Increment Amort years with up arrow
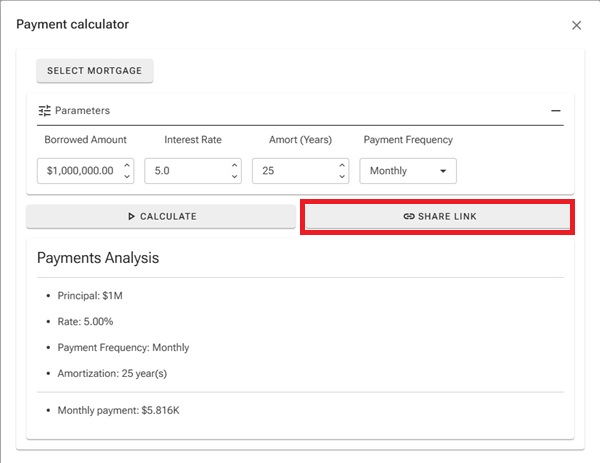Image resolution: width=600 pixels, height=463 pixels. tap(341, 165)
